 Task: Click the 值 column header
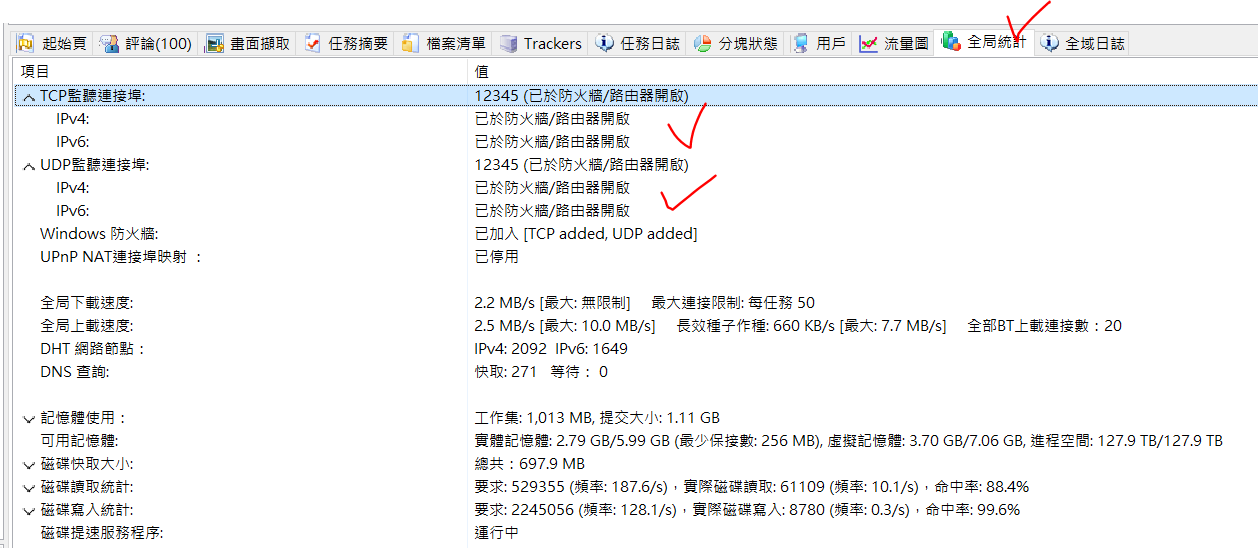click(x=482, y=71)
